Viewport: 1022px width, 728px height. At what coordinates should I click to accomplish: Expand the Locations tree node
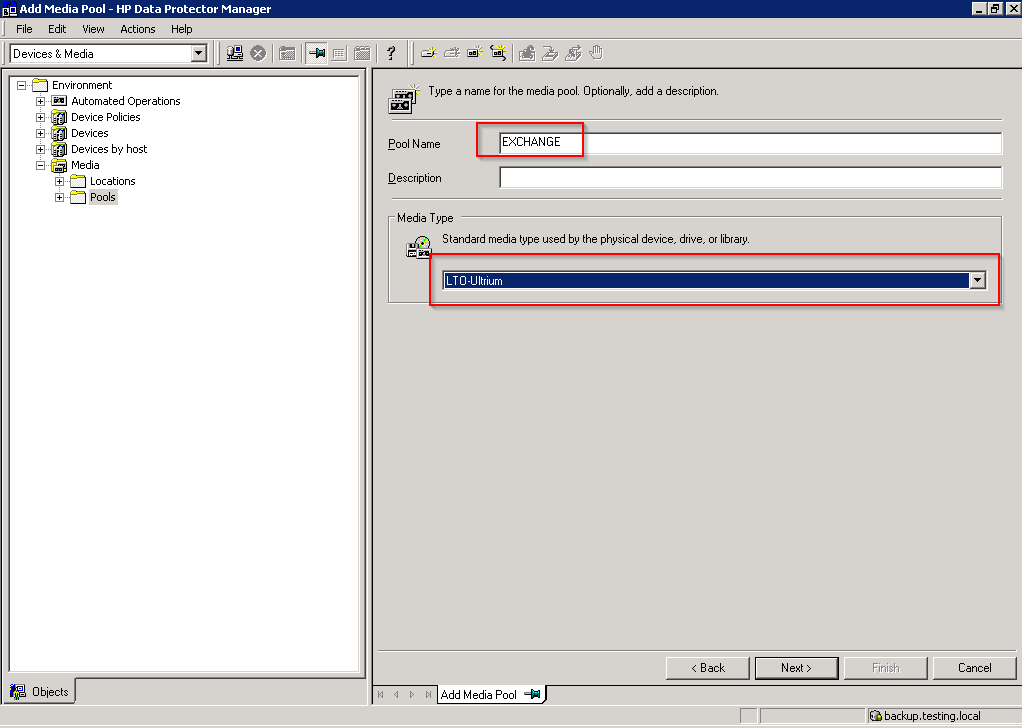click(x=60, y=181)
